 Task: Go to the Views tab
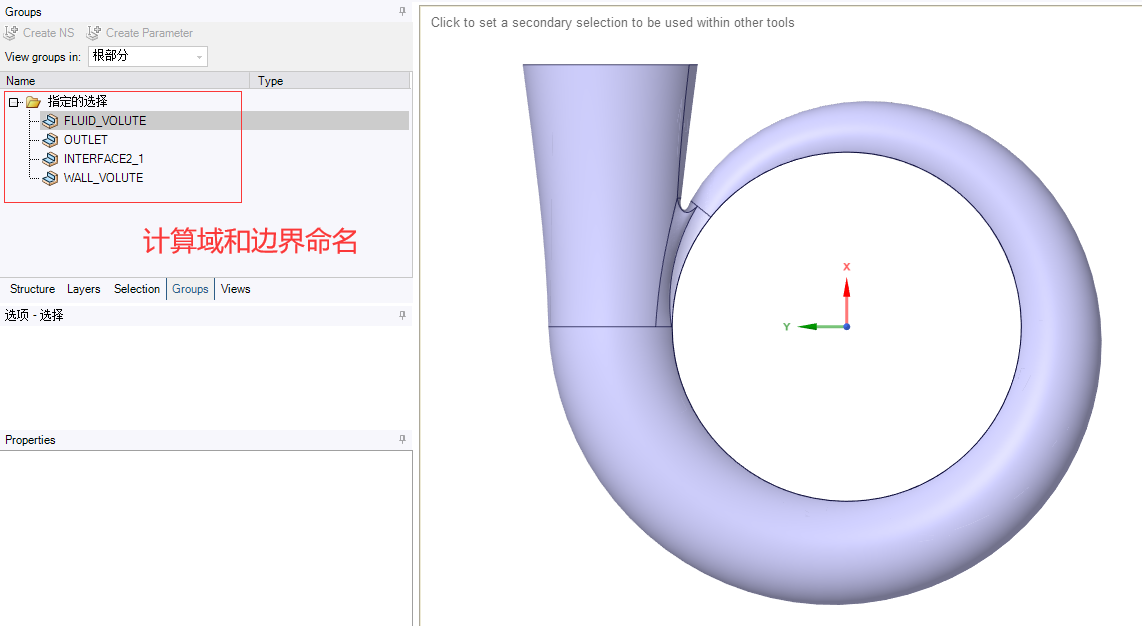tap(235, 289)
